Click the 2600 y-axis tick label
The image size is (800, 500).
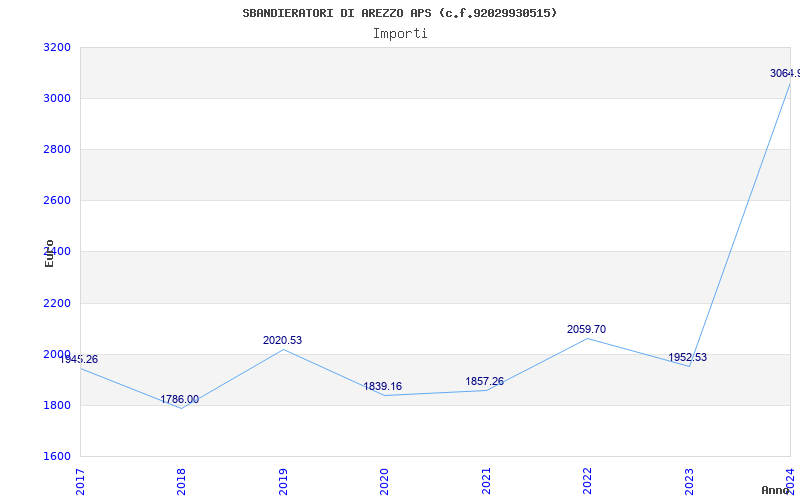[57, 201]
